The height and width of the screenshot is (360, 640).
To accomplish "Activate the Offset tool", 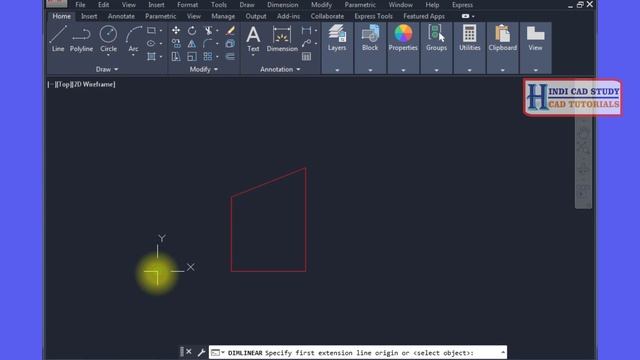I will (230, 56).
